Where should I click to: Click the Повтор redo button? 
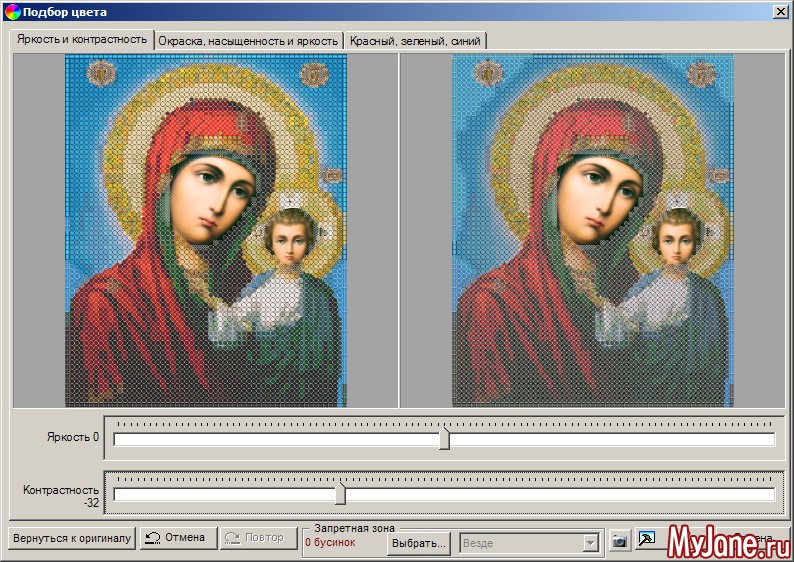point(255,538)
